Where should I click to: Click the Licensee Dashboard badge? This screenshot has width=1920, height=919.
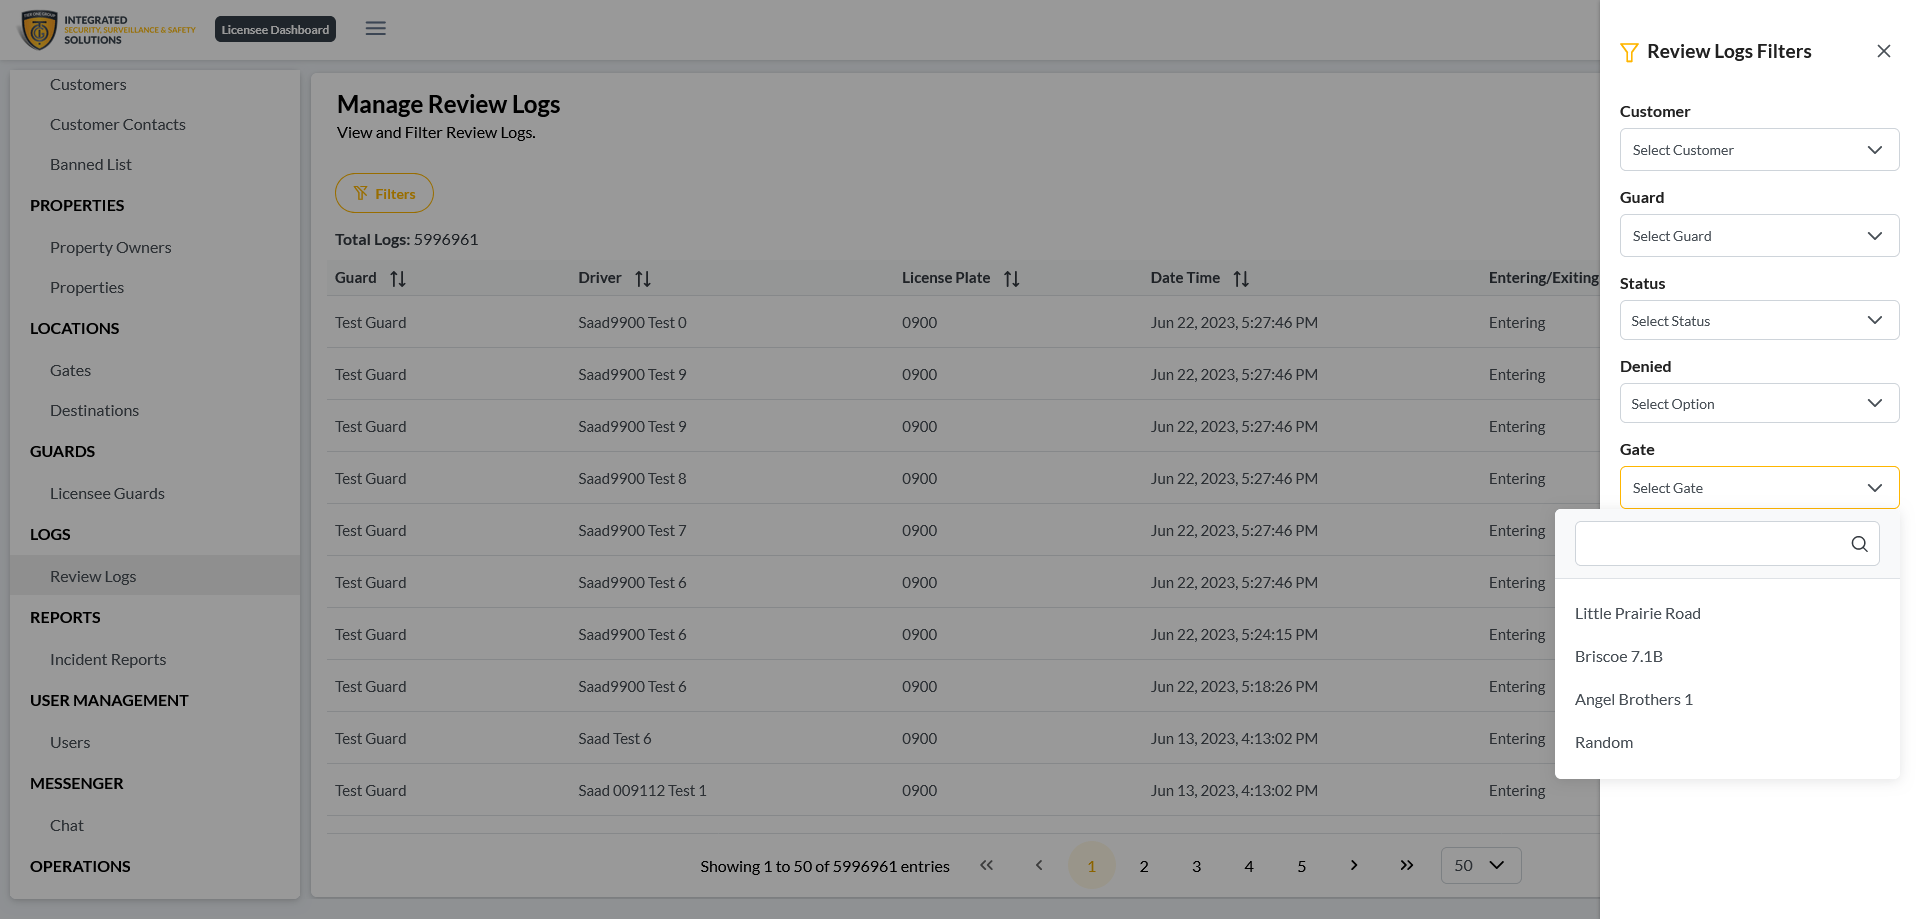pyautogui.click(x=275, y=30)
